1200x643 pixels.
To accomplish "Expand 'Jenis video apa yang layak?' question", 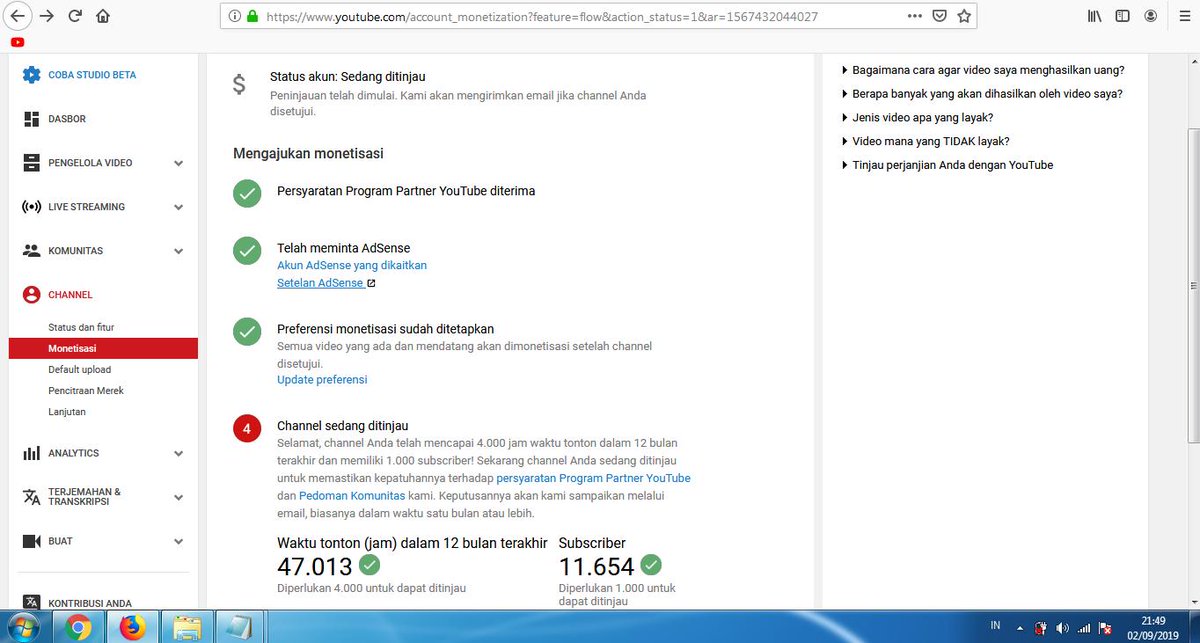I will point(917,117).
